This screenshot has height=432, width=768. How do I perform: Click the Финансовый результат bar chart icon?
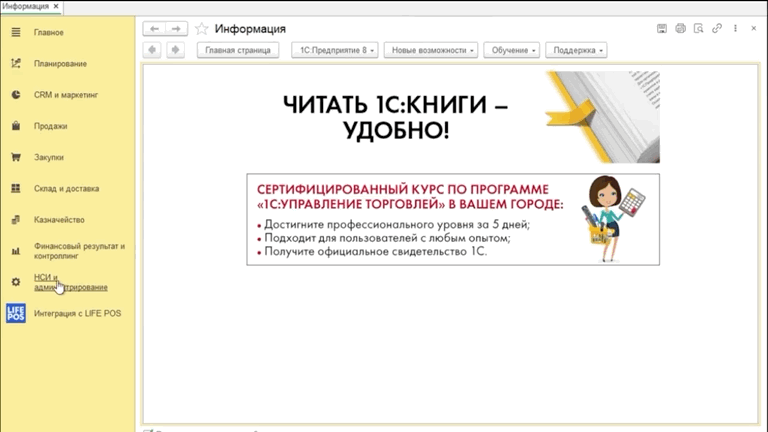(x=16, y=251)
